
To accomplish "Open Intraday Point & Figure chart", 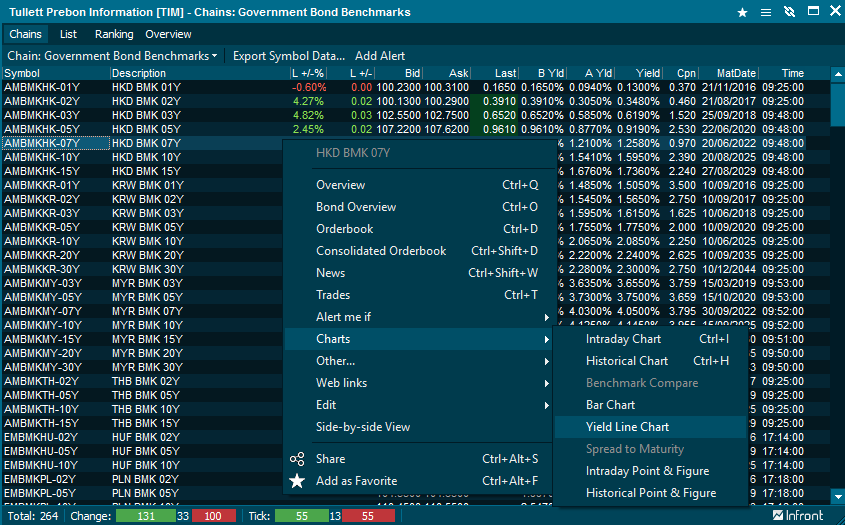I will (650, 471).
